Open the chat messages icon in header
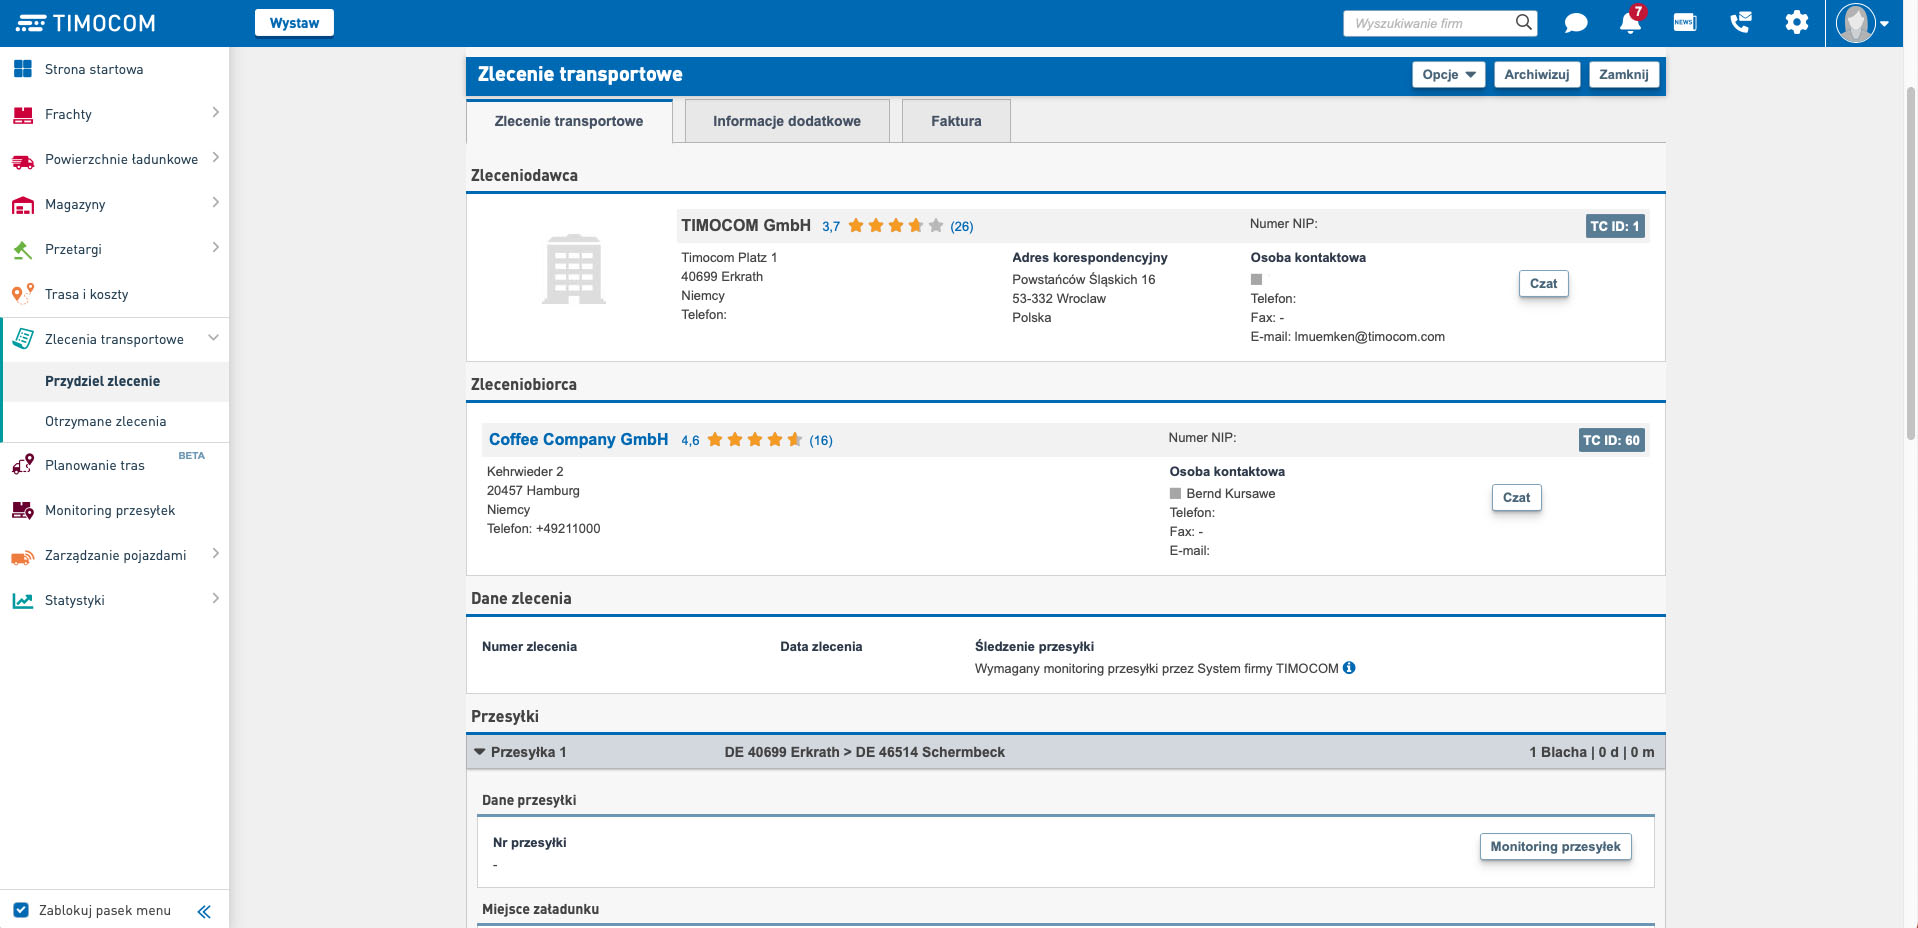Viewport: 1918px width, 928px height. [x=1576, y=23]
